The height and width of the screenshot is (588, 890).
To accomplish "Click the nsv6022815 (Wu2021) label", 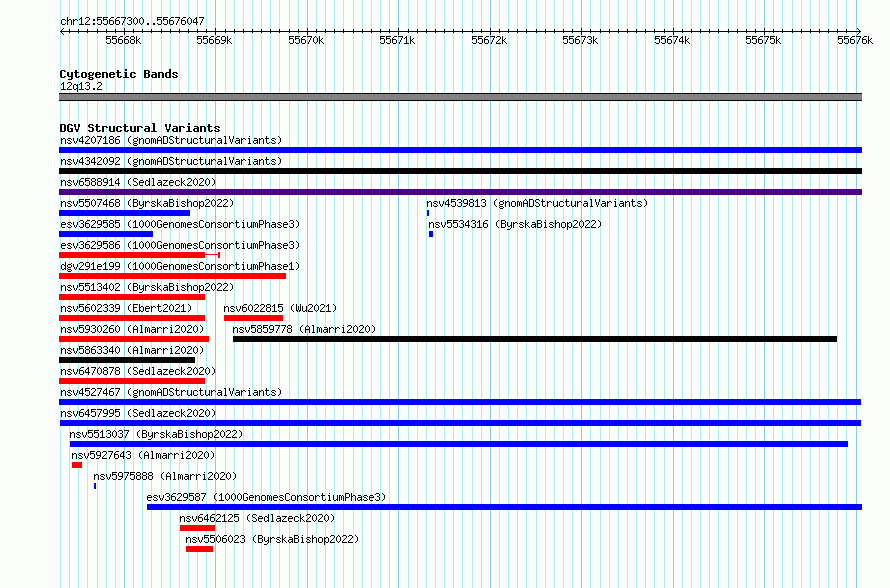I will pos(280,308).
